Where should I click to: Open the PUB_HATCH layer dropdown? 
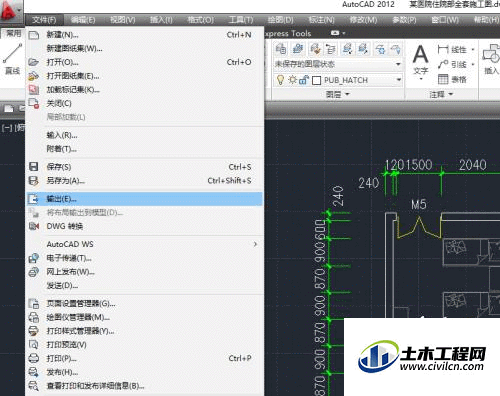(x=399, y=80)
